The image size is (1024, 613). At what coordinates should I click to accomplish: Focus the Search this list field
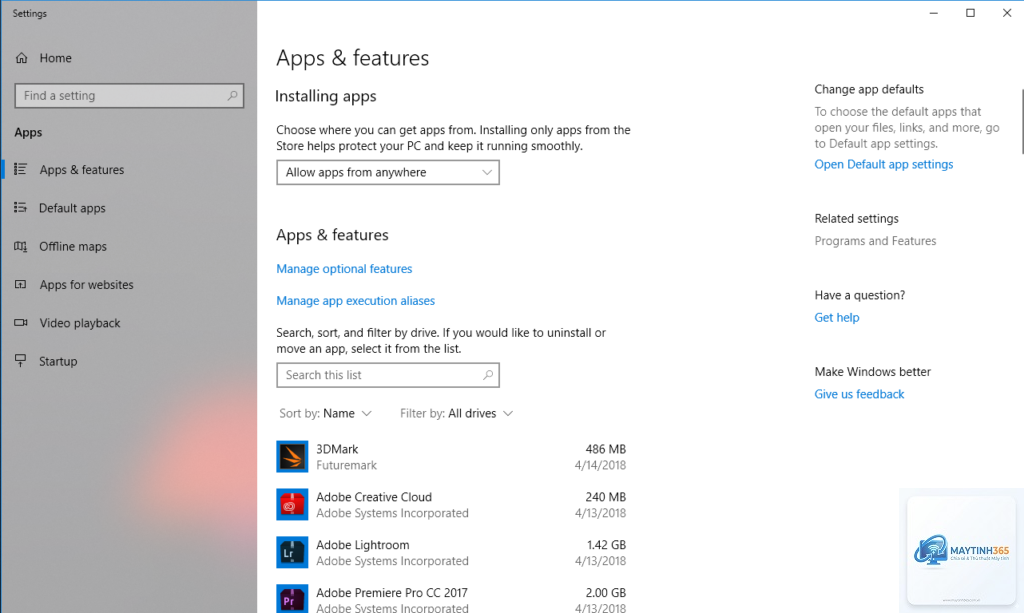388,375
